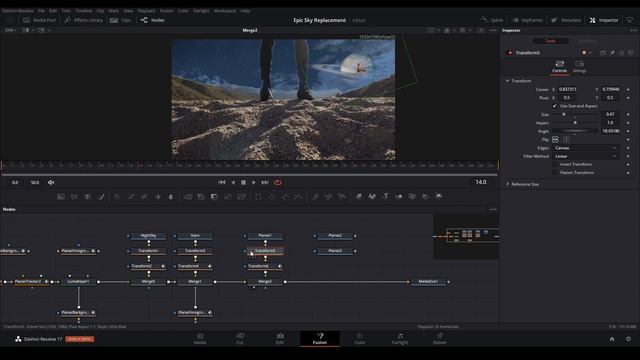Image resolution: width=640 pixels, height=360 pixels.
Task: Click the current frame field 14.0
Action: pyautogui.click(x=481, y=182)
